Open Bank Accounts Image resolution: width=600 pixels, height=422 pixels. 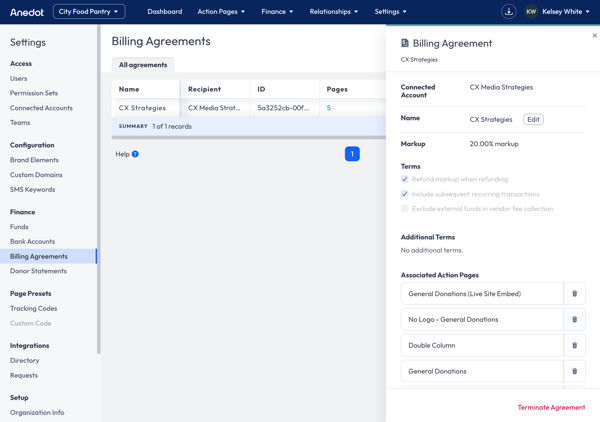(33, 241)
